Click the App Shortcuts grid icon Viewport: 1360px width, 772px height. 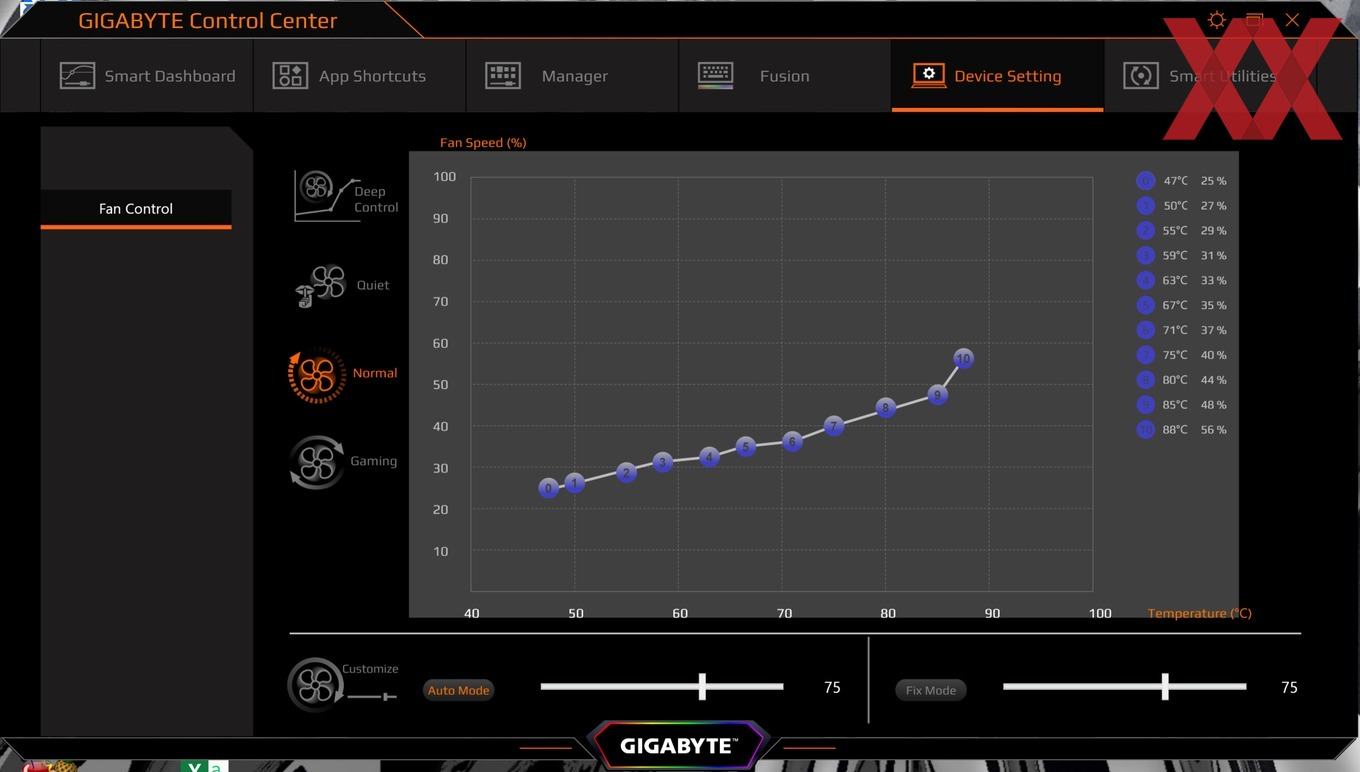pyautogui.click(x=290, y=76)
